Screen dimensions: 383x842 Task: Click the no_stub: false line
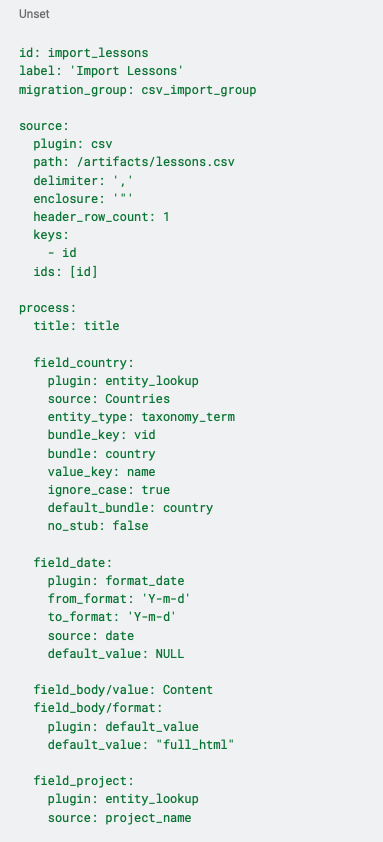(x=98, y=526)
